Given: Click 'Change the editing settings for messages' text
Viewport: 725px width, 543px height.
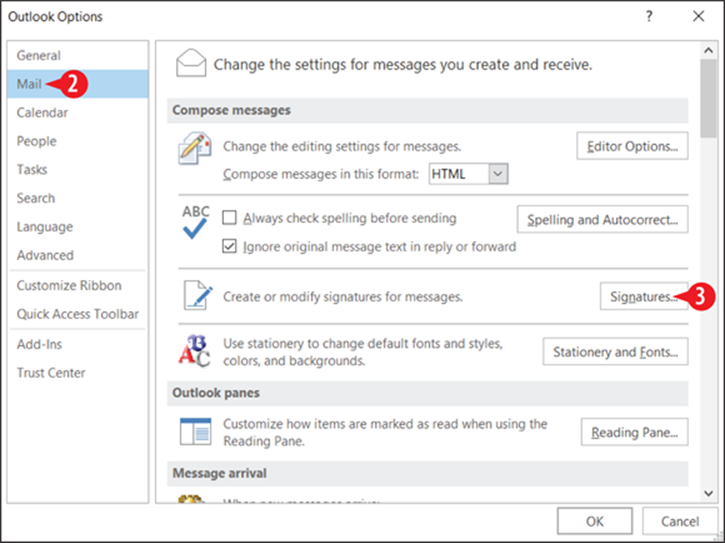Looking at the screenshot, I should [342, 146].
